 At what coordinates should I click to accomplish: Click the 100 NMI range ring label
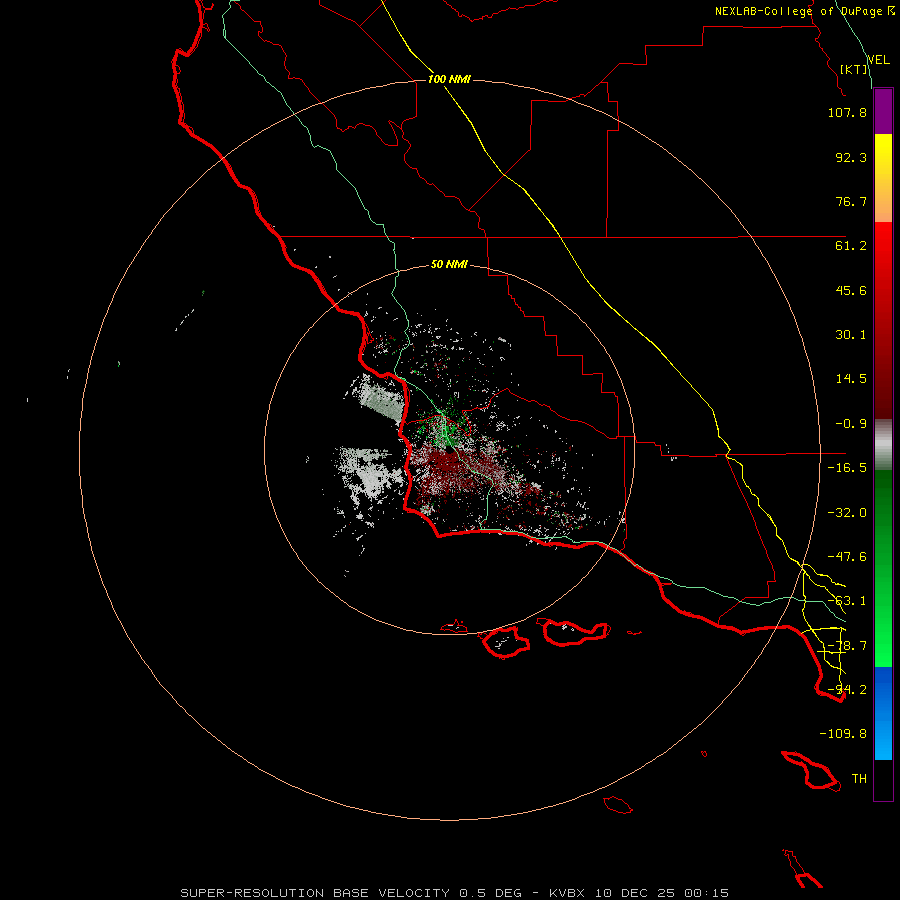click(x=449, y=79)
